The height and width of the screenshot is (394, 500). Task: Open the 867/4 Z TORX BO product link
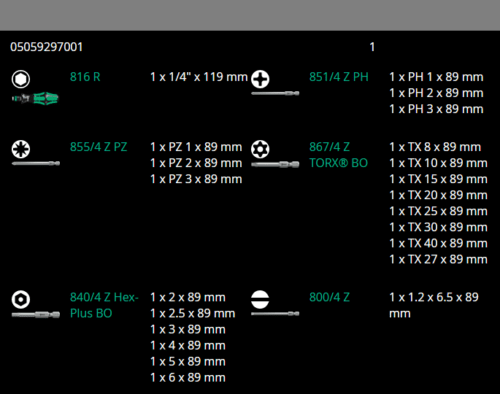(x=338, y=155)
